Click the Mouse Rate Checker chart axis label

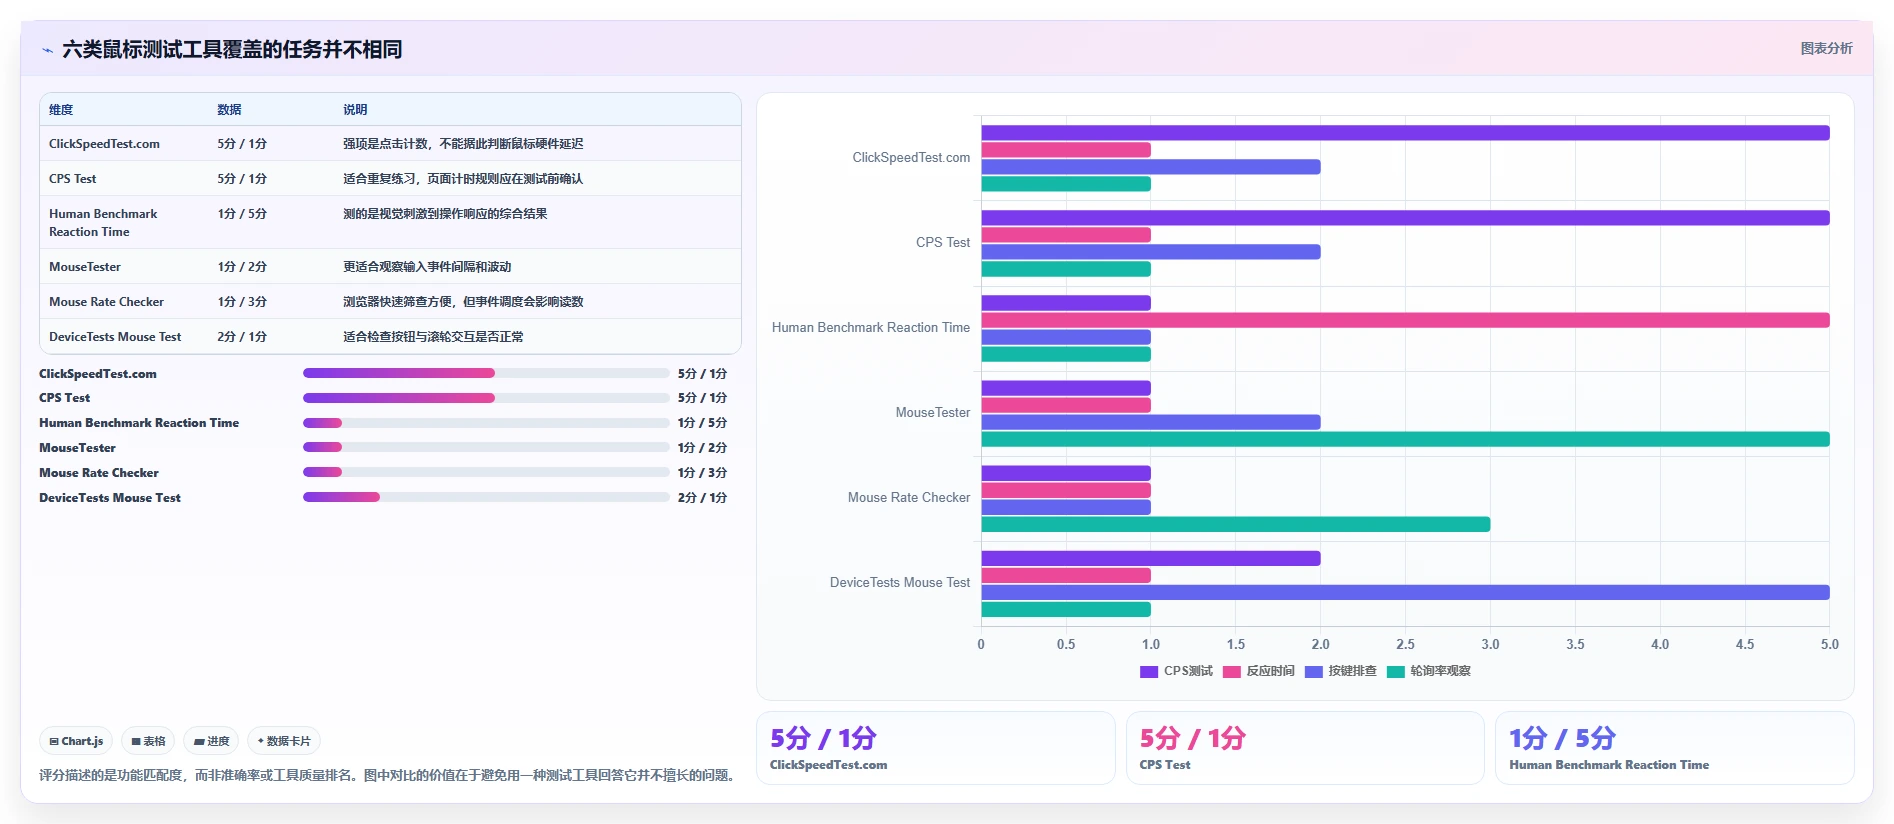click(909, 498)
